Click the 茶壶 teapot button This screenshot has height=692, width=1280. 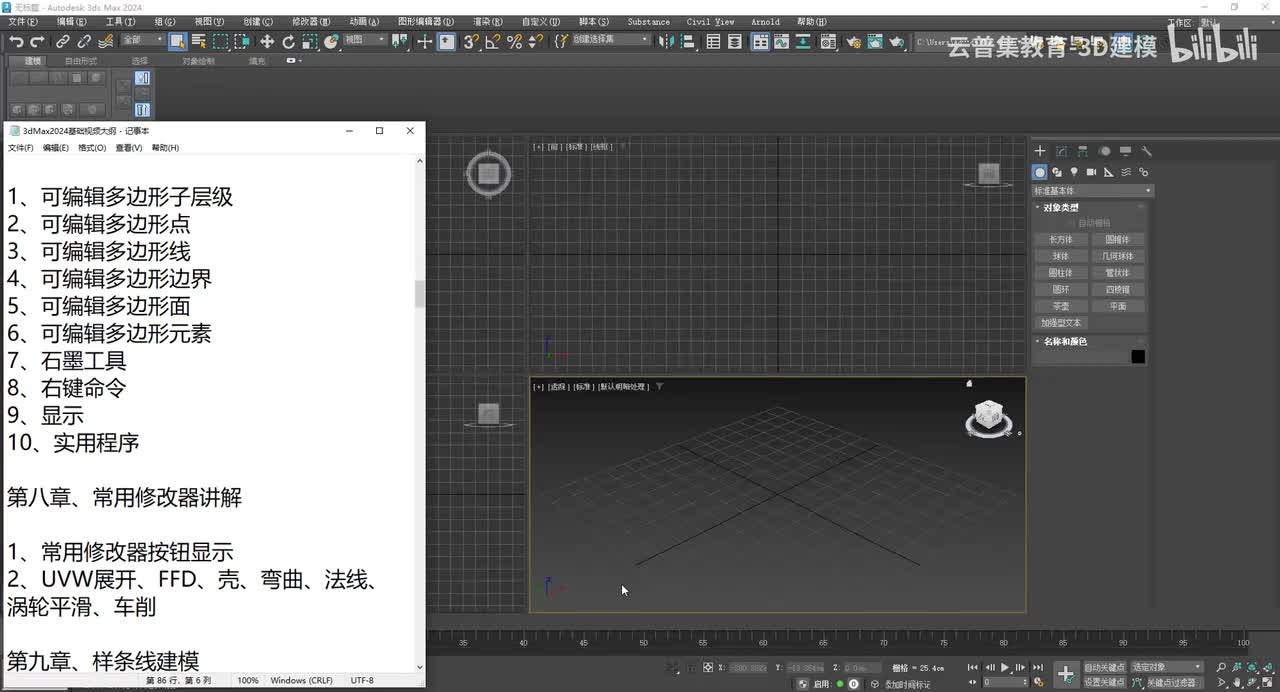[1060, 306]
